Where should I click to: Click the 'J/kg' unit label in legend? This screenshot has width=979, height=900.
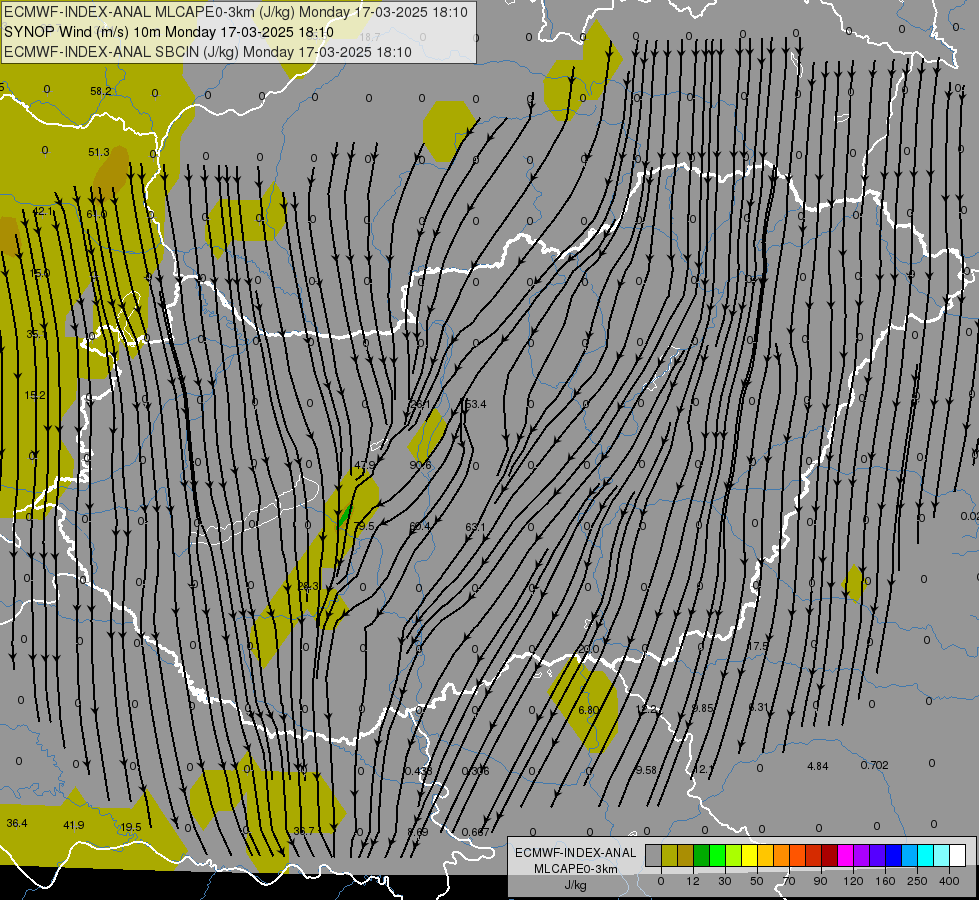click(x=575, y=885)
